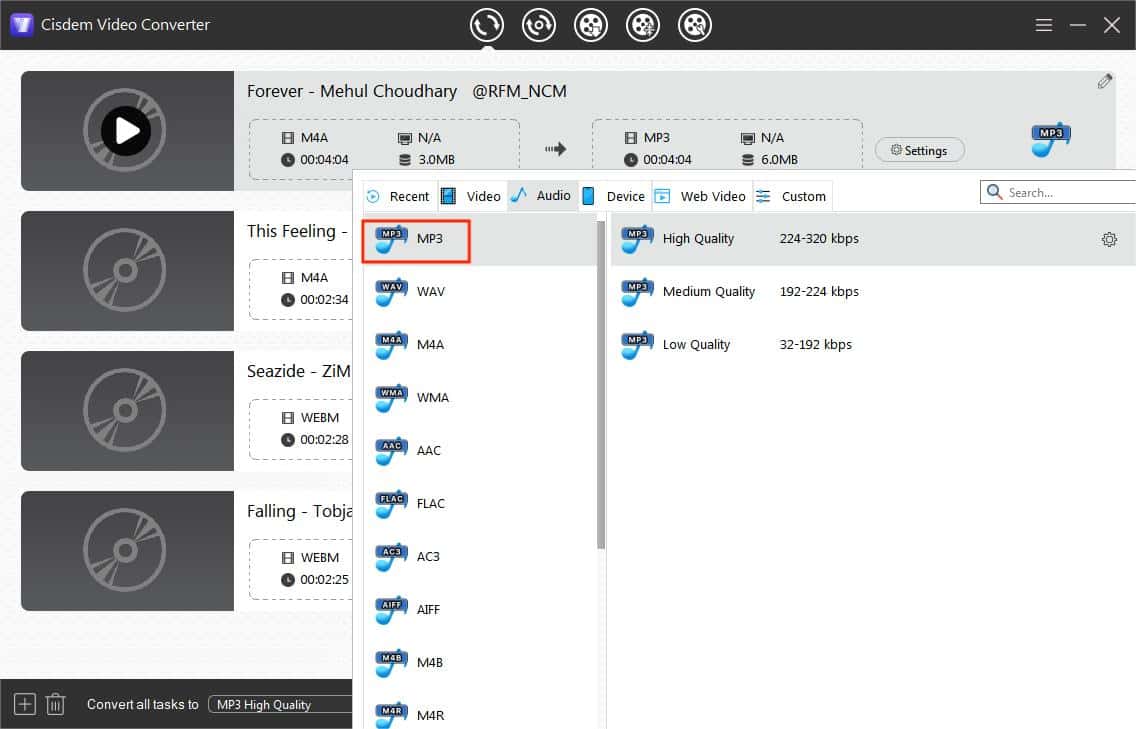
Task: Switch to the Video format tab
Action: click(471, 196)
